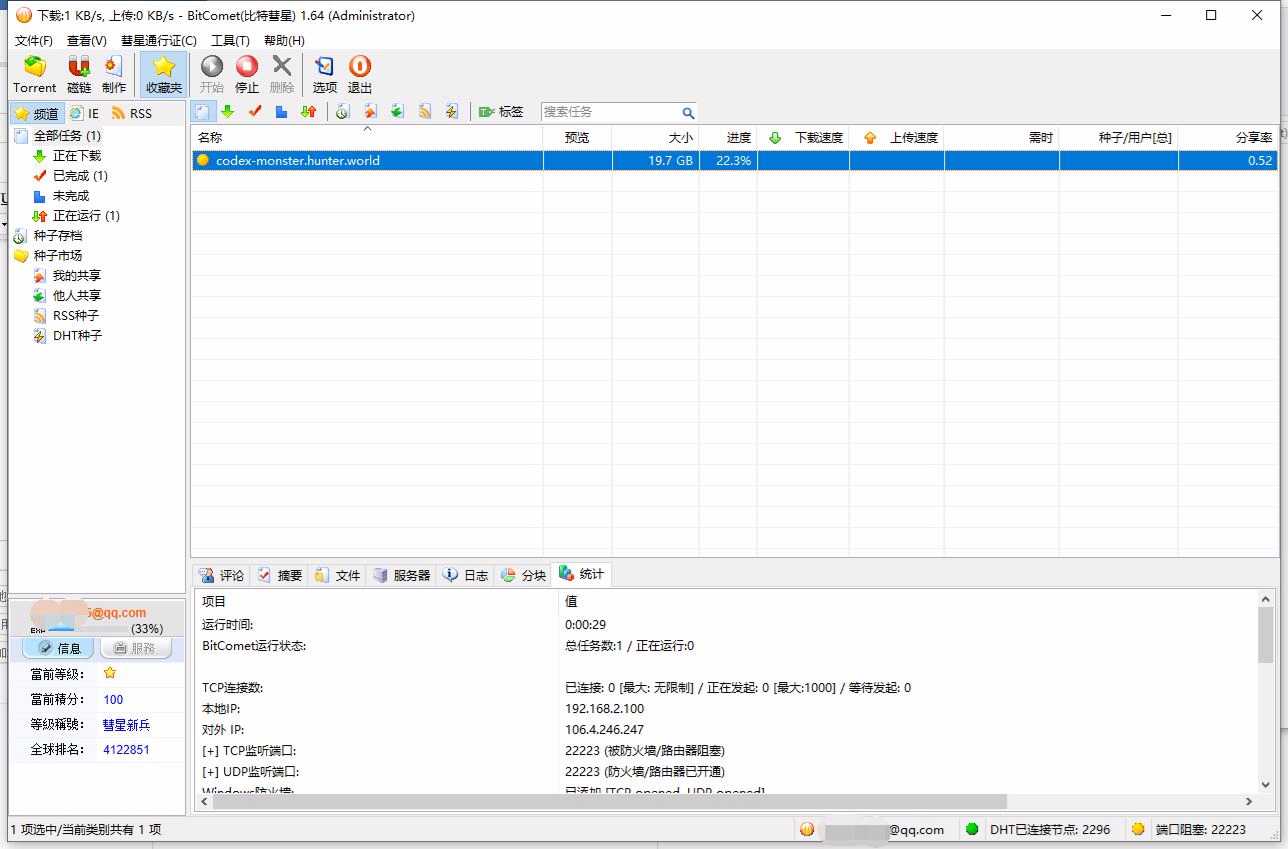
Task: Sort by the 名称 column header
Action: [x=367, y=137]
